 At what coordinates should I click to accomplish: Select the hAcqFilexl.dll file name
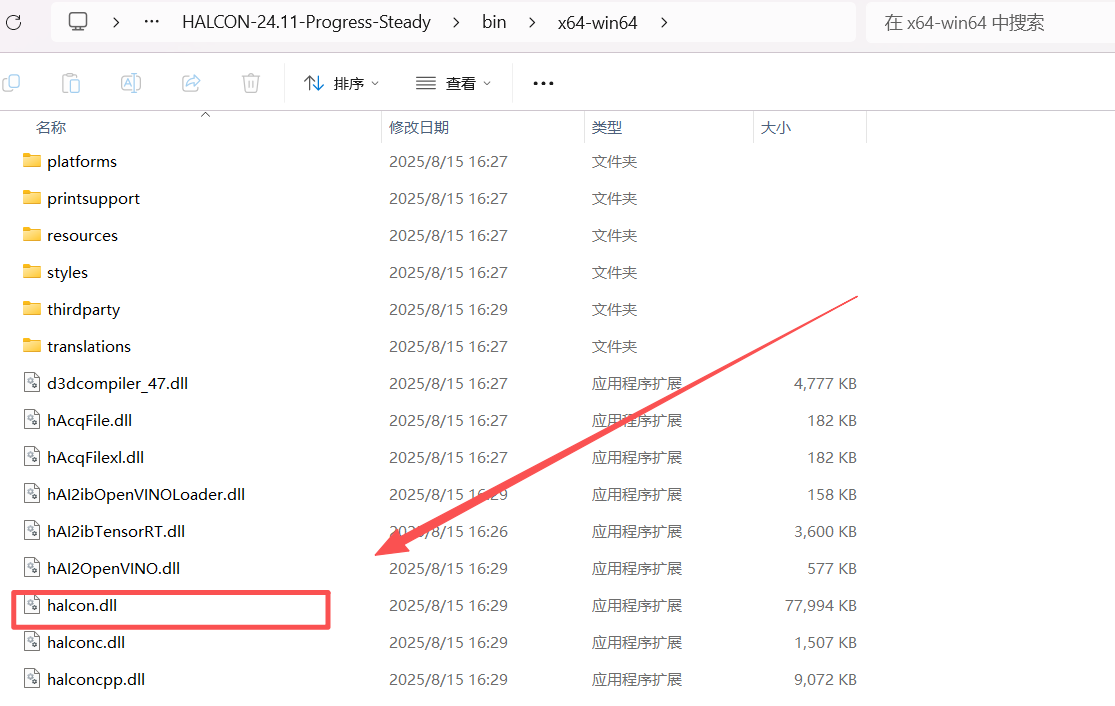95,458
